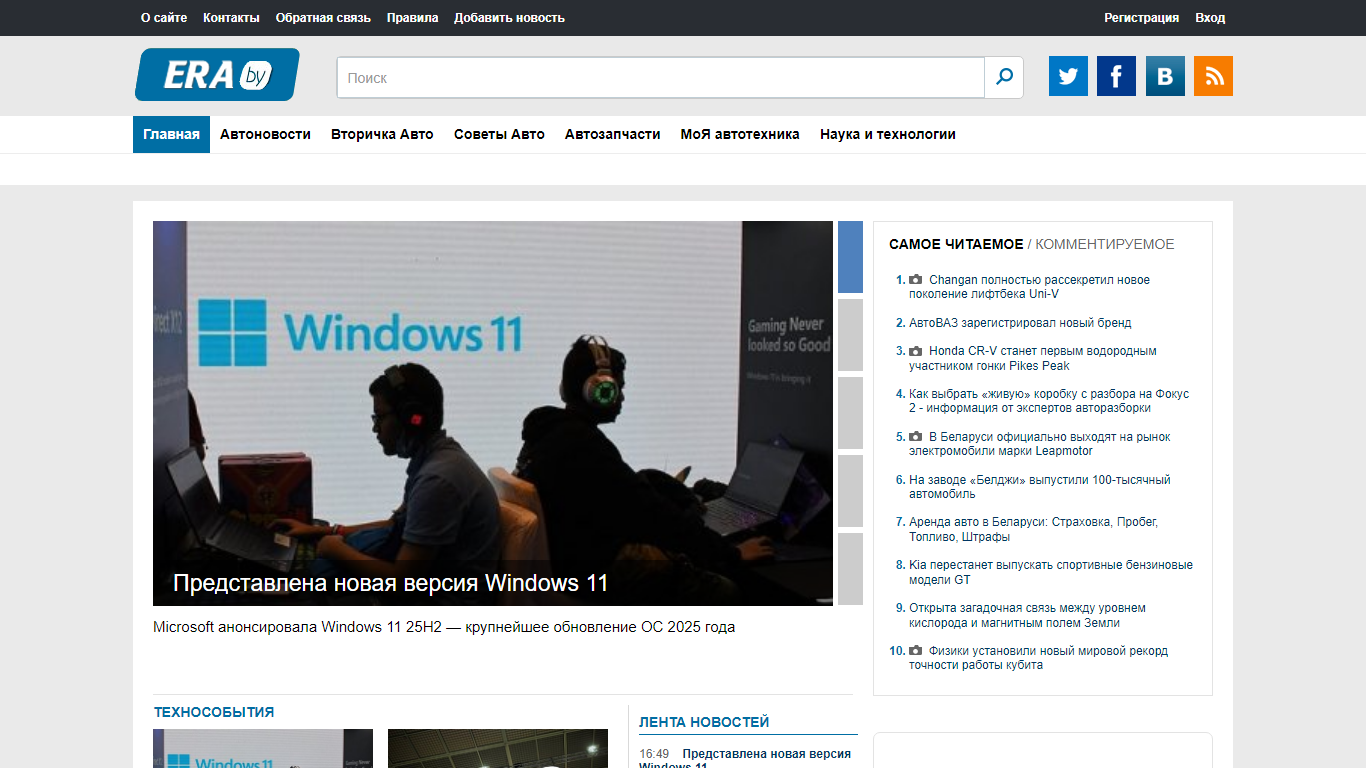
Task: Open Обратная связь link
Action: [323, 17]
